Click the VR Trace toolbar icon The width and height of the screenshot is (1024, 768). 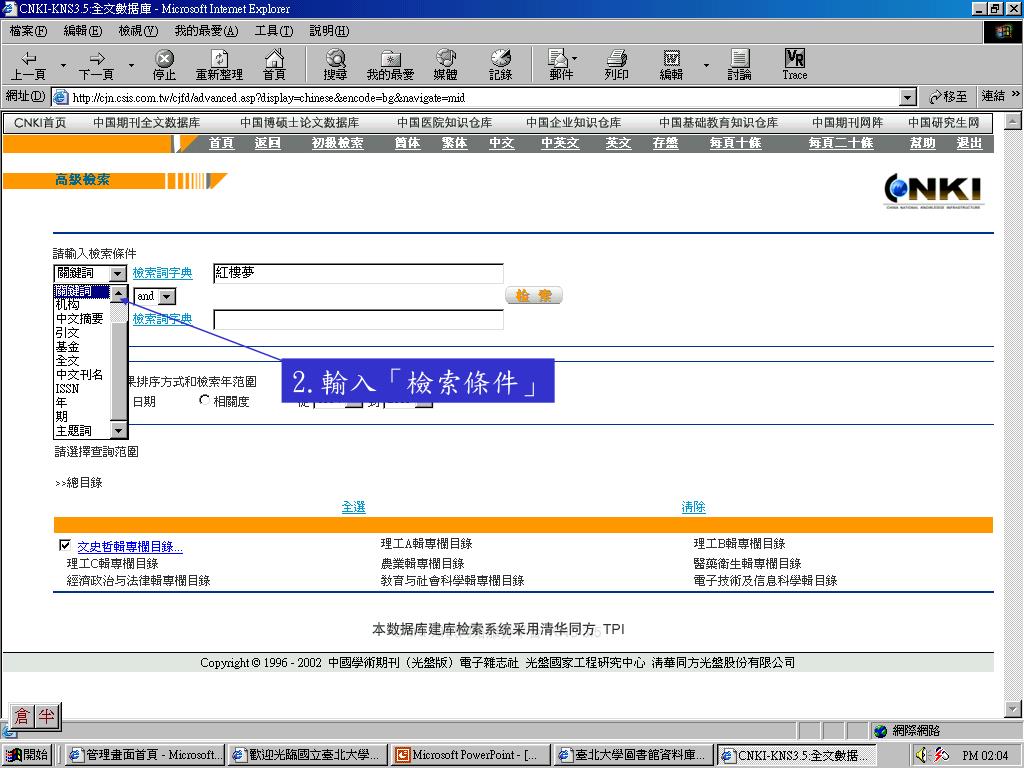(795, 65)
